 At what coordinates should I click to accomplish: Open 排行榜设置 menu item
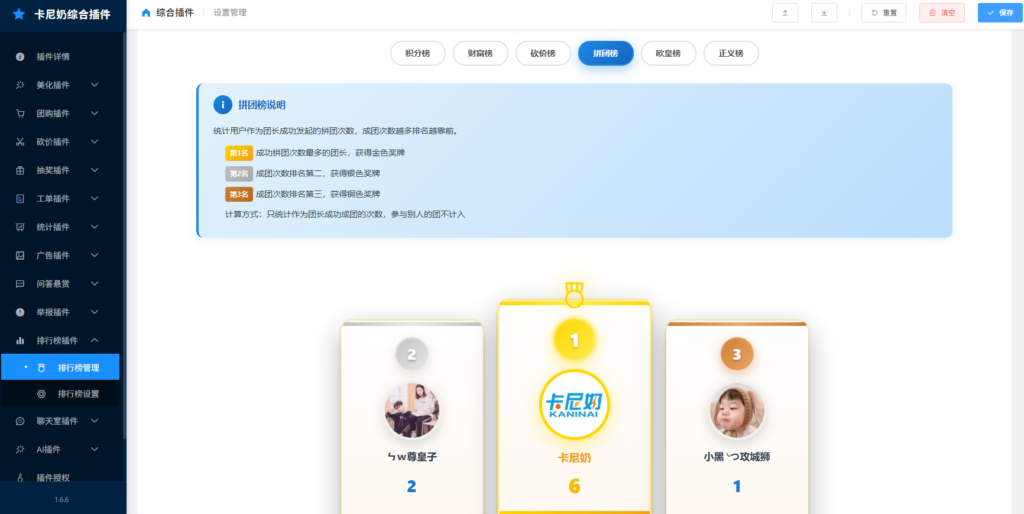tap(60, 394)
